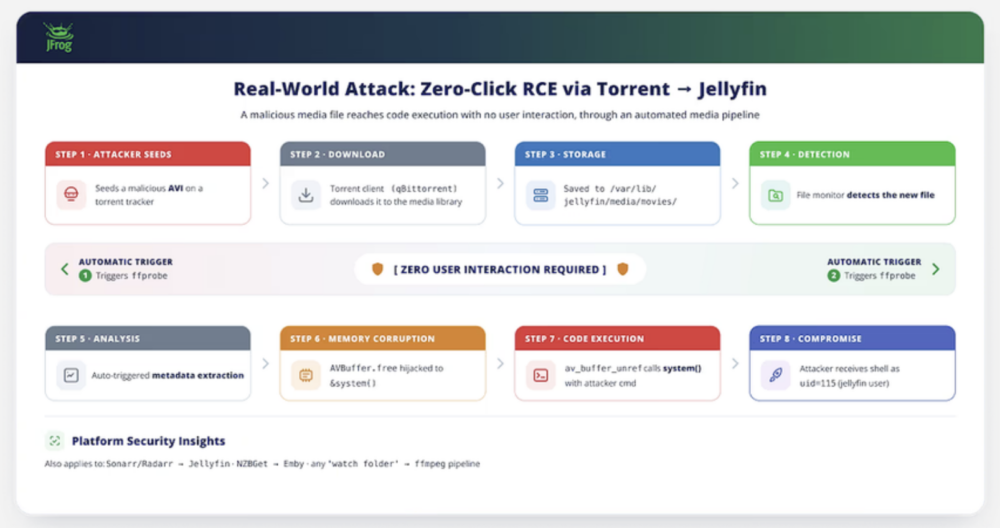The image size is (1000, 528).
Task: Select the STEP 8 - COMPROMISE header
Action: (x=852, y=339)
